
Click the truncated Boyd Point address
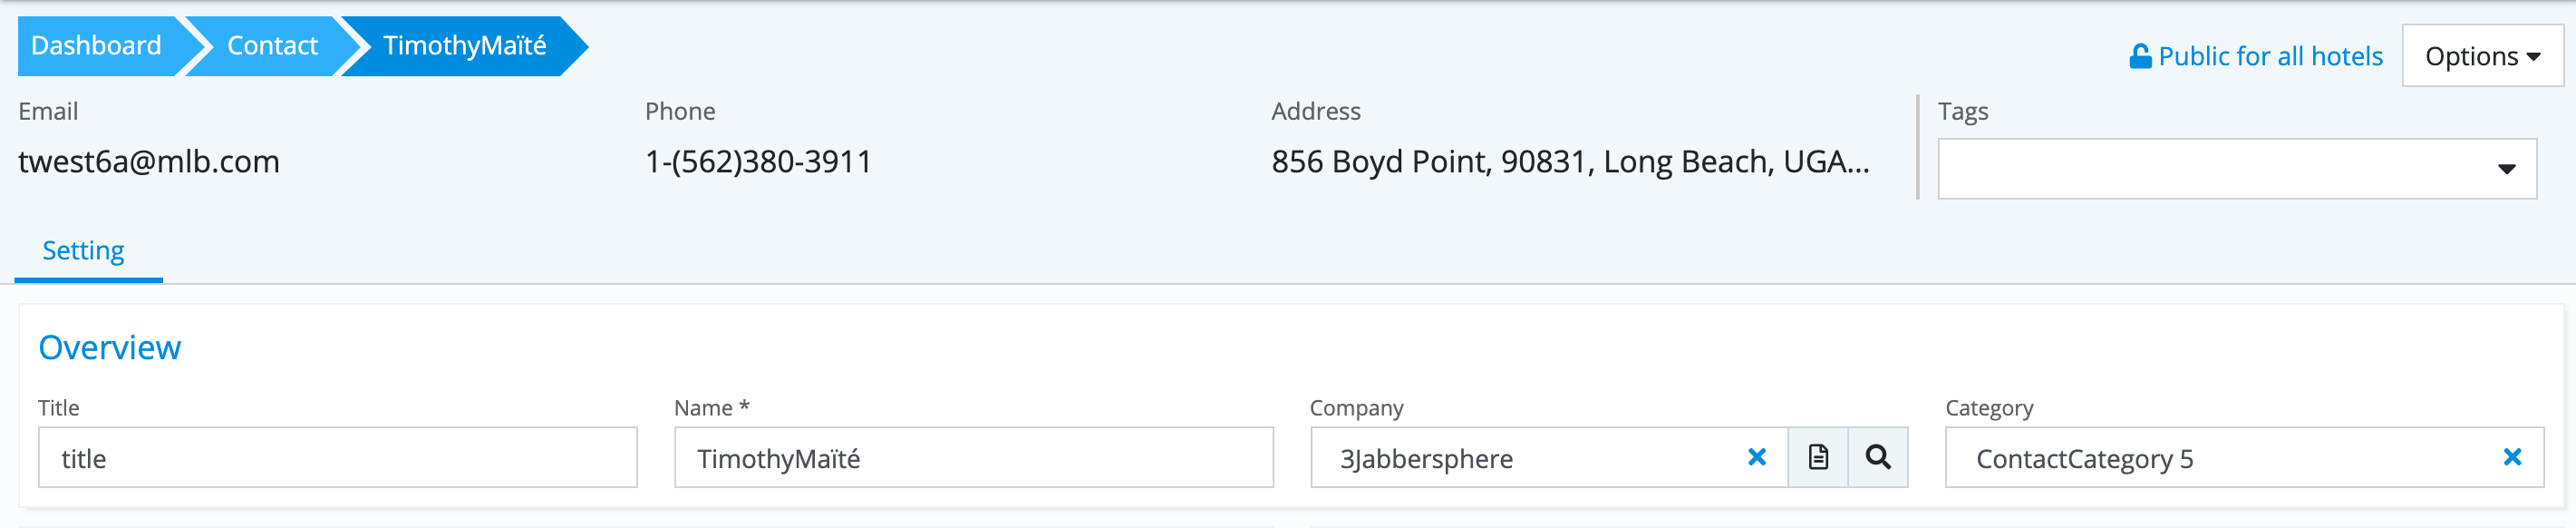pos(1569,161)
